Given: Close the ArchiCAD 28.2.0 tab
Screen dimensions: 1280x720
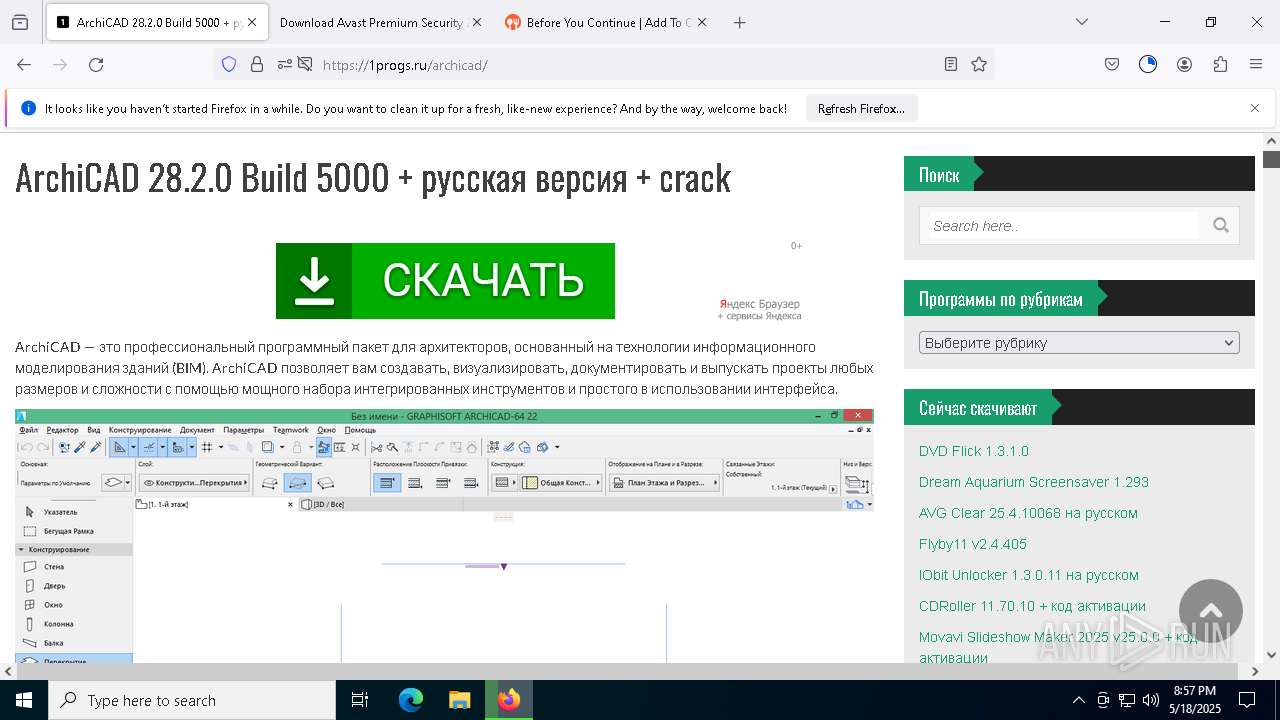Looking at the screenshot, I should tap(252, 22).
